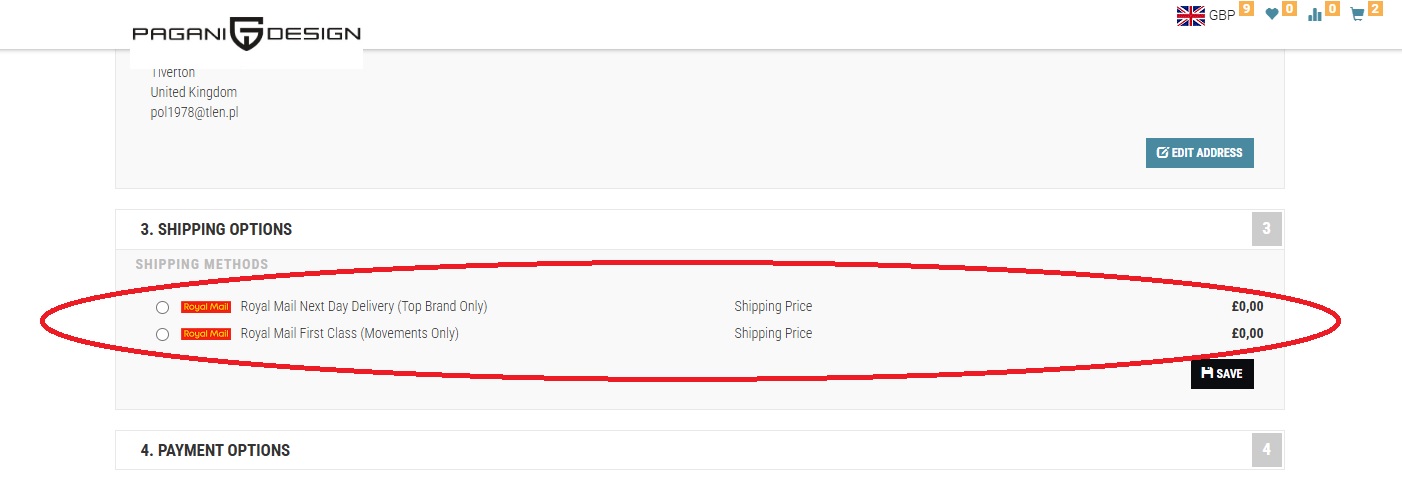Click the step 4 number badge
1402x498 pixels.
tap(1266, 450)
